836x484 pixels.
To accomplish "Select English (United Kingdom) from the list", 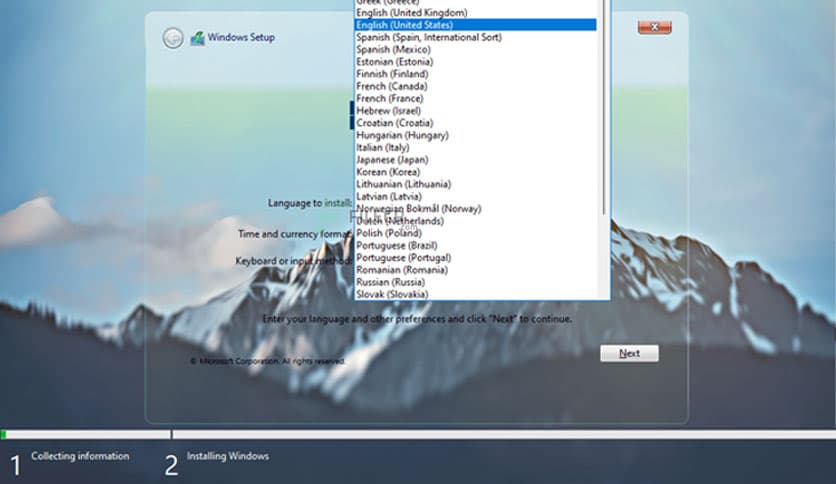I will pyautogui.click(x=476, y=12).
